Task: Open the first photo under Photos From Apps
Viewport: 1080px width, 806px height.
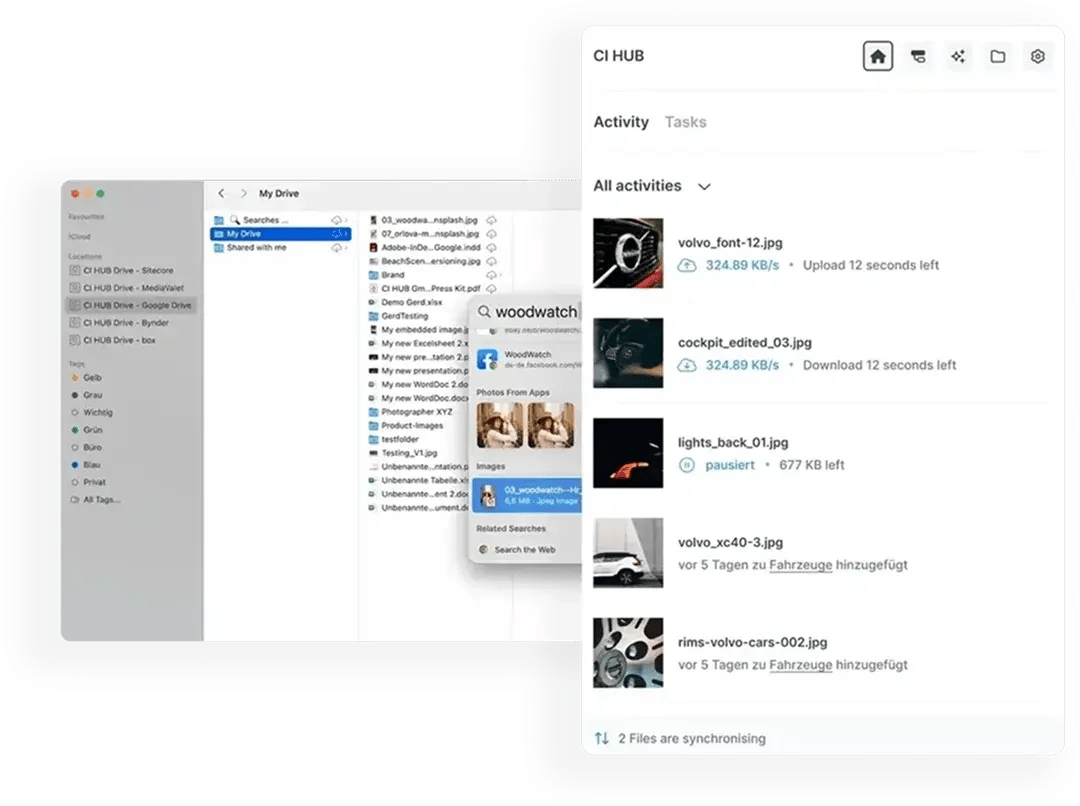Action: click(499, 426)
